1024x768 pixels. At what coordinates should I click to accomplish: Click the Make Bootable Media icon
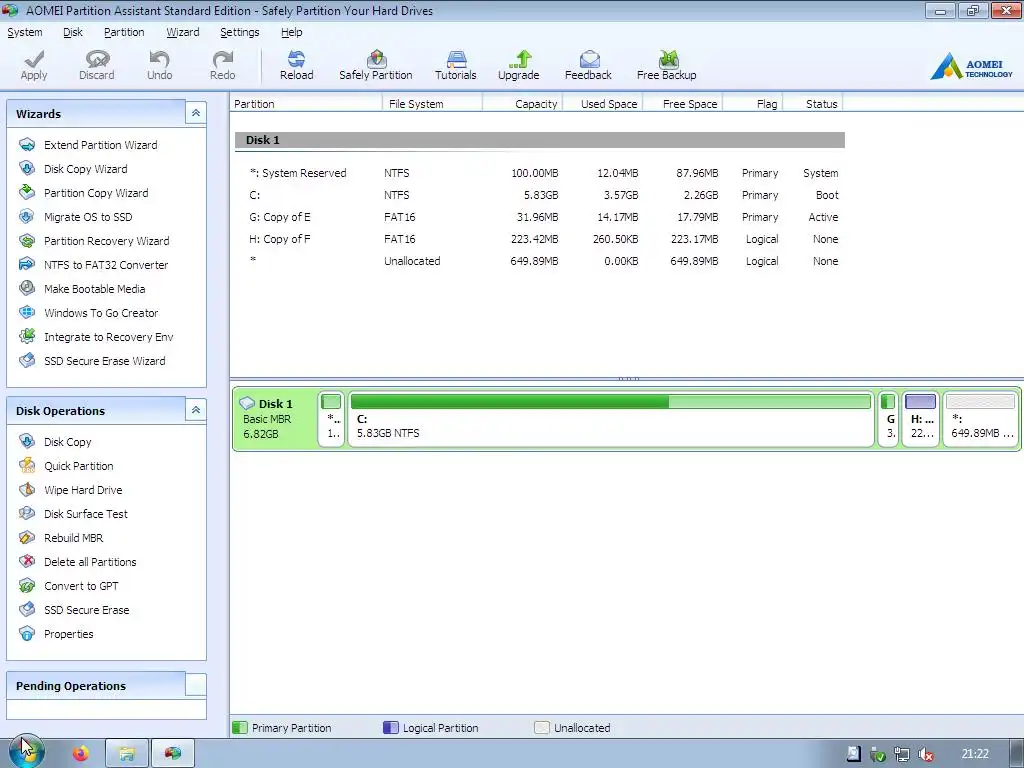pos(27,288)
